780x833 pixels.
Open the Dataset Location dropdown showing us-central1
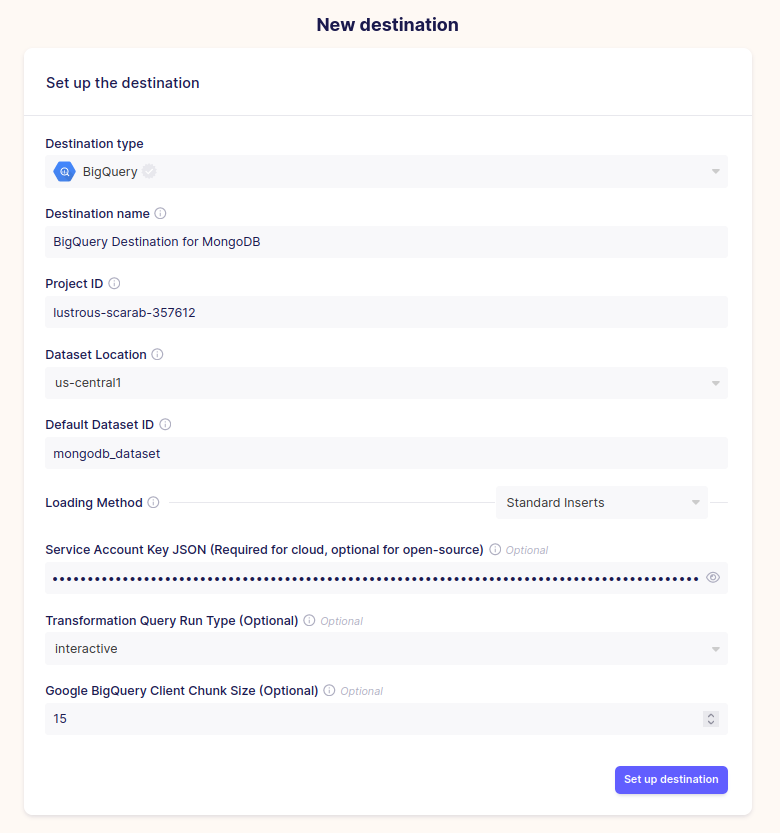tap(716, 383)
